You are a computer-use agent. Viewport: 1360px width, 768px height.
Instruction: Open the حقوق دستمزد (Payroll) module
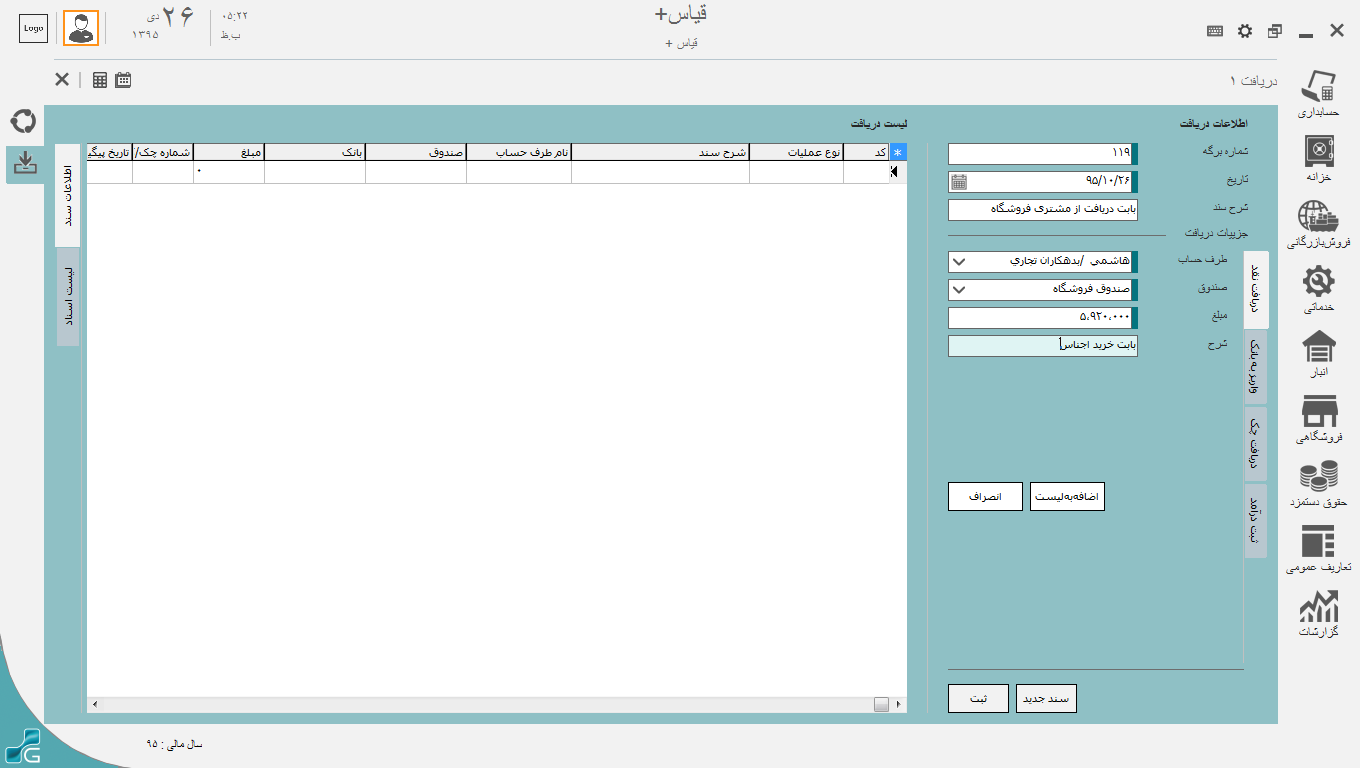(x=1318, y=483)
